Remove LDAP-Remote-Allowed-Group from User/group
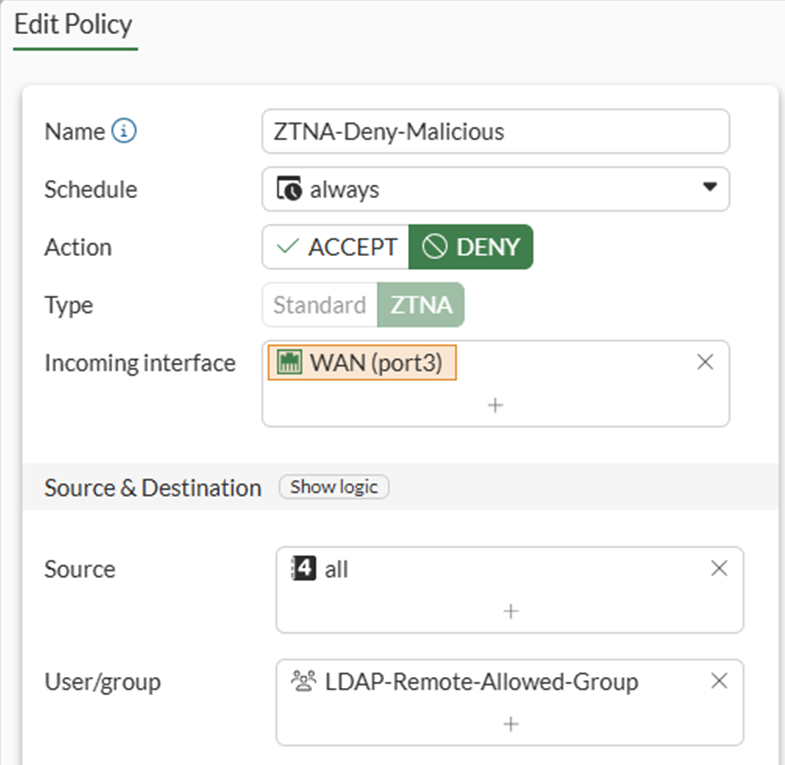The height and width of the screenshot is (765, 785). tap(718, 681)
